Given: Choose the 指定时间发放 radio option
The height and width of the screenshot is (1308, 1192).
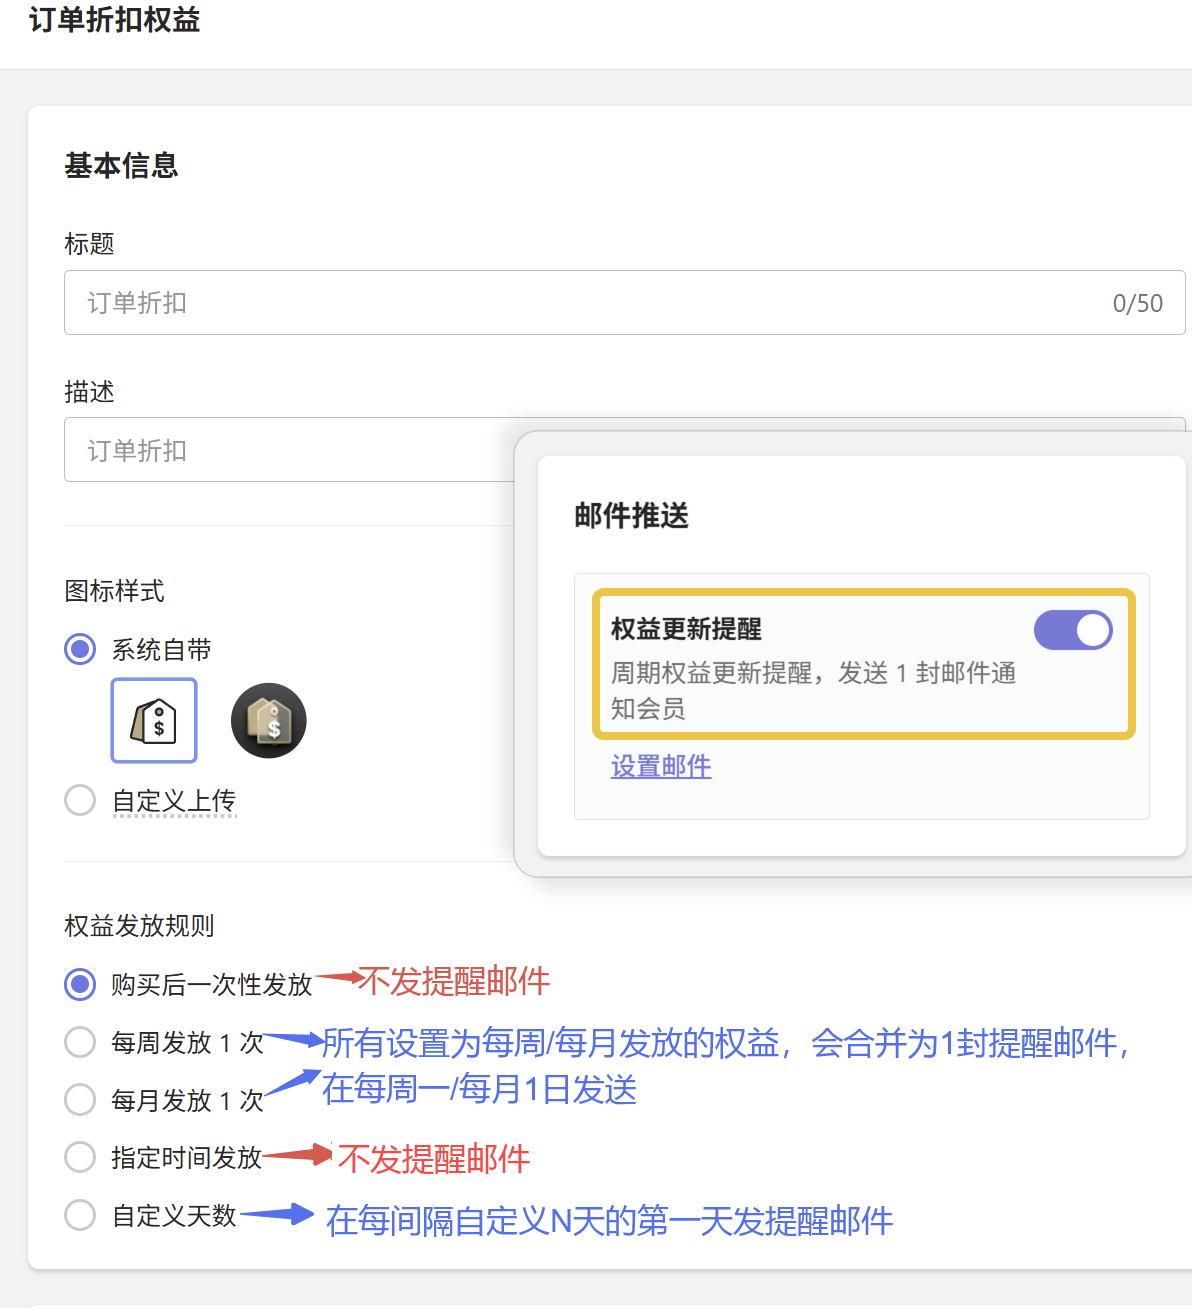Looking at the screenshot, I should (x=80, y=1157).
